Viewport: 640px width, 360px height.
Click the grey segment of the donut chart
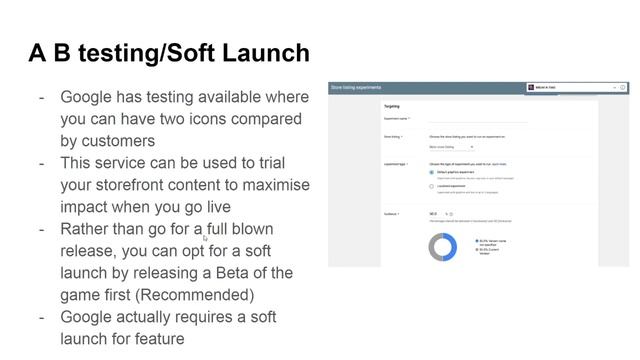tap(432, 248)
